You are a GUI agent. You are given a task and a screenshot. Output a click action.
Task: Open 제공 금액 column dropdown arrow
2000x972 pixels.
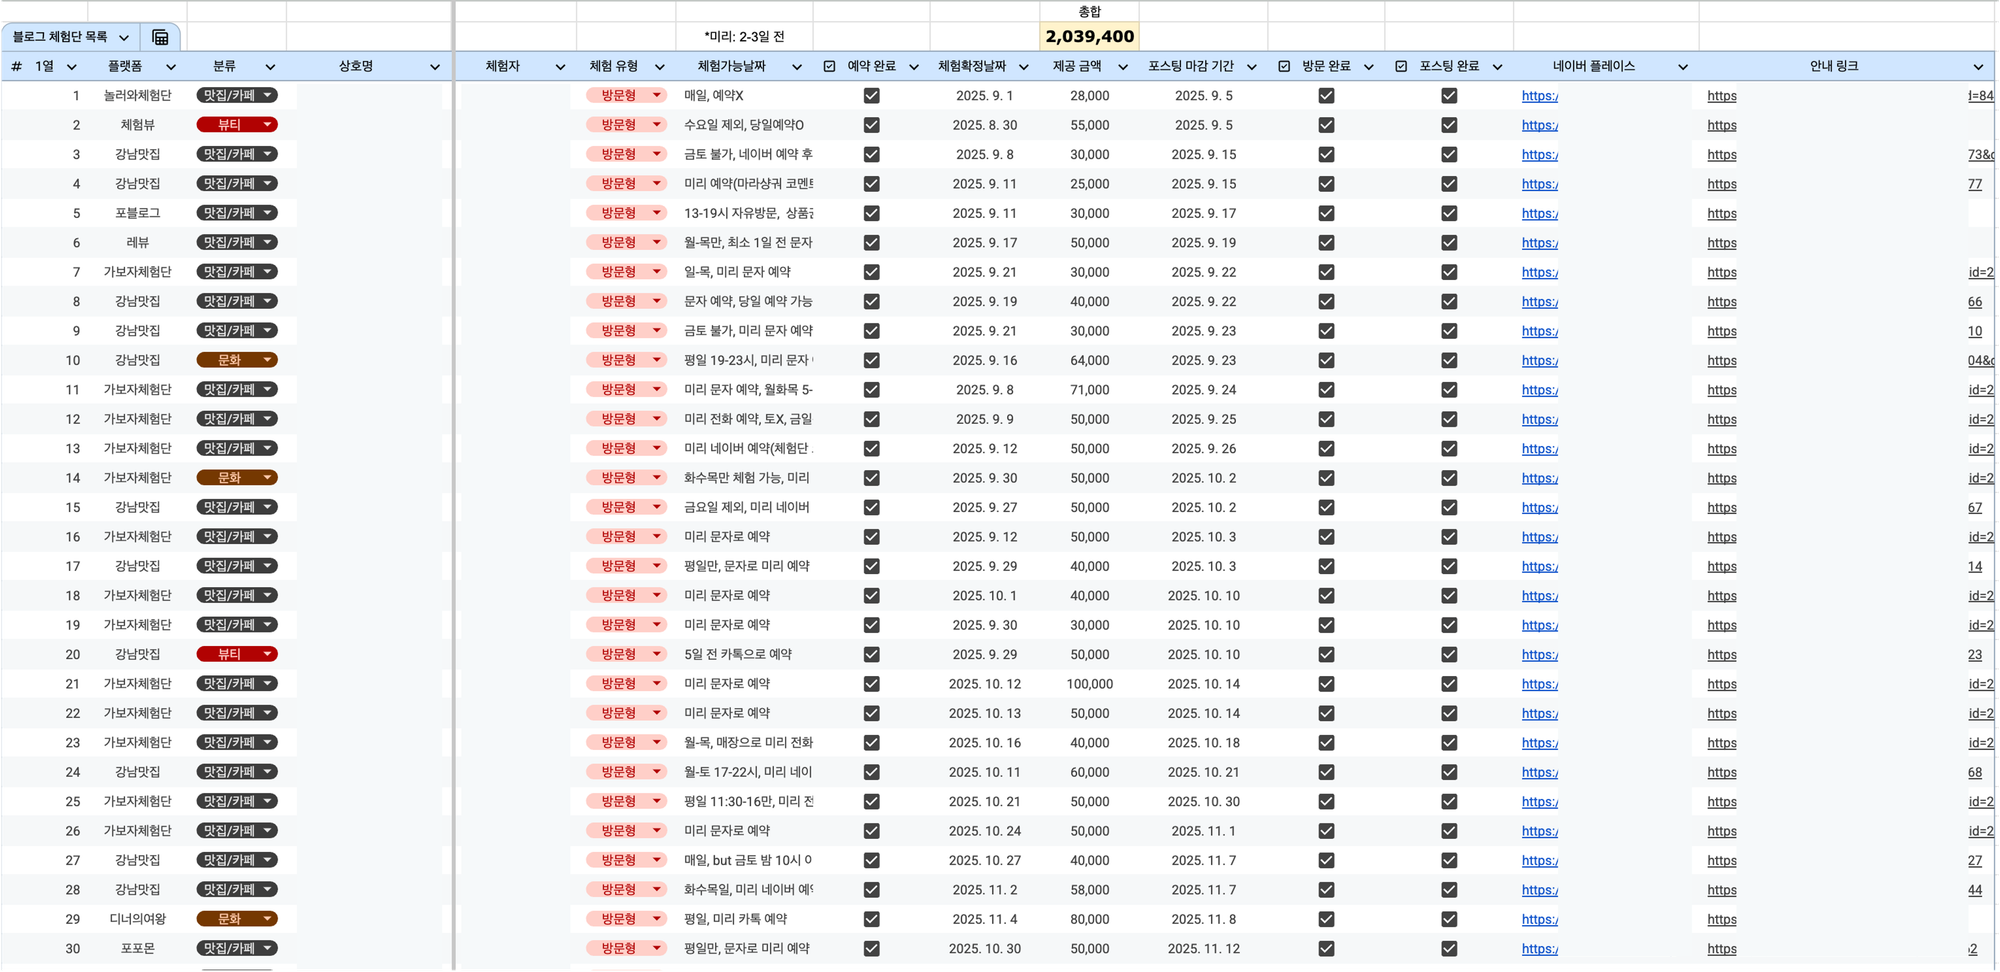[1122, 67]
